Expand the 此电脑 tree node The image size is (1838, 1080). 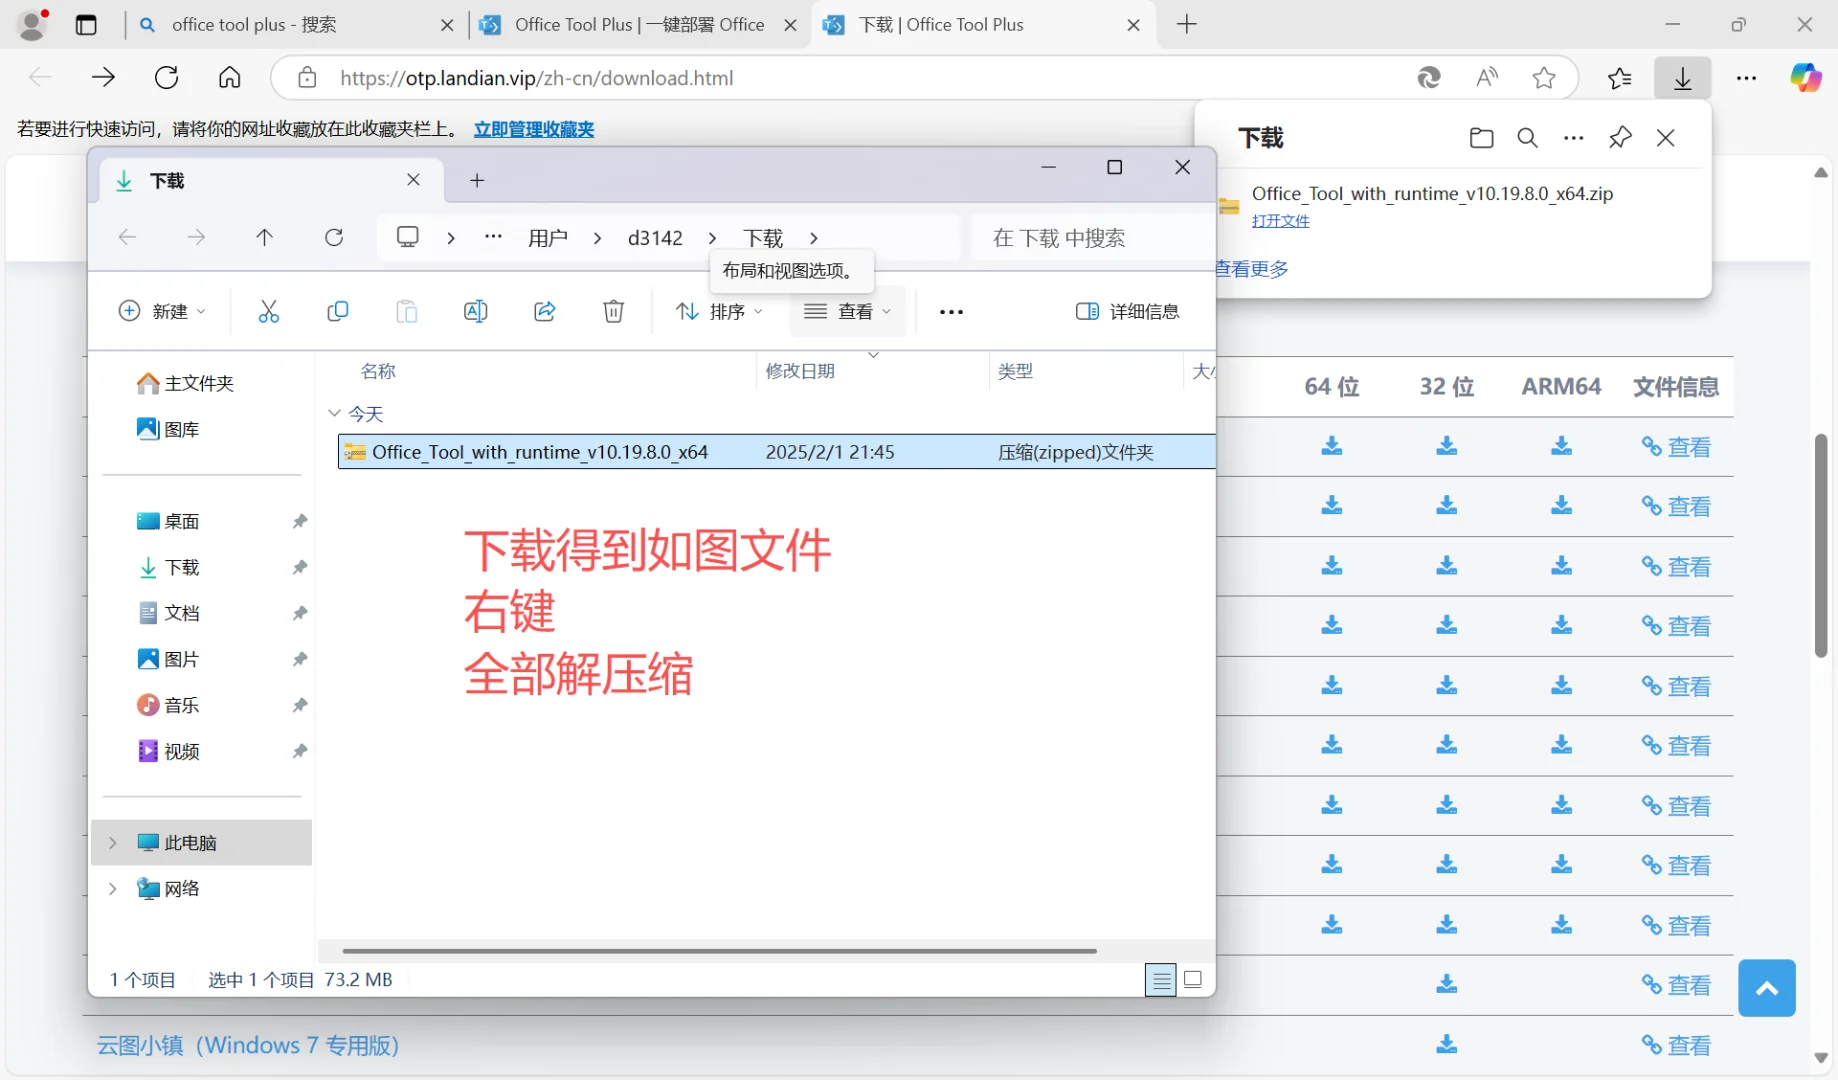click(112, 843)
